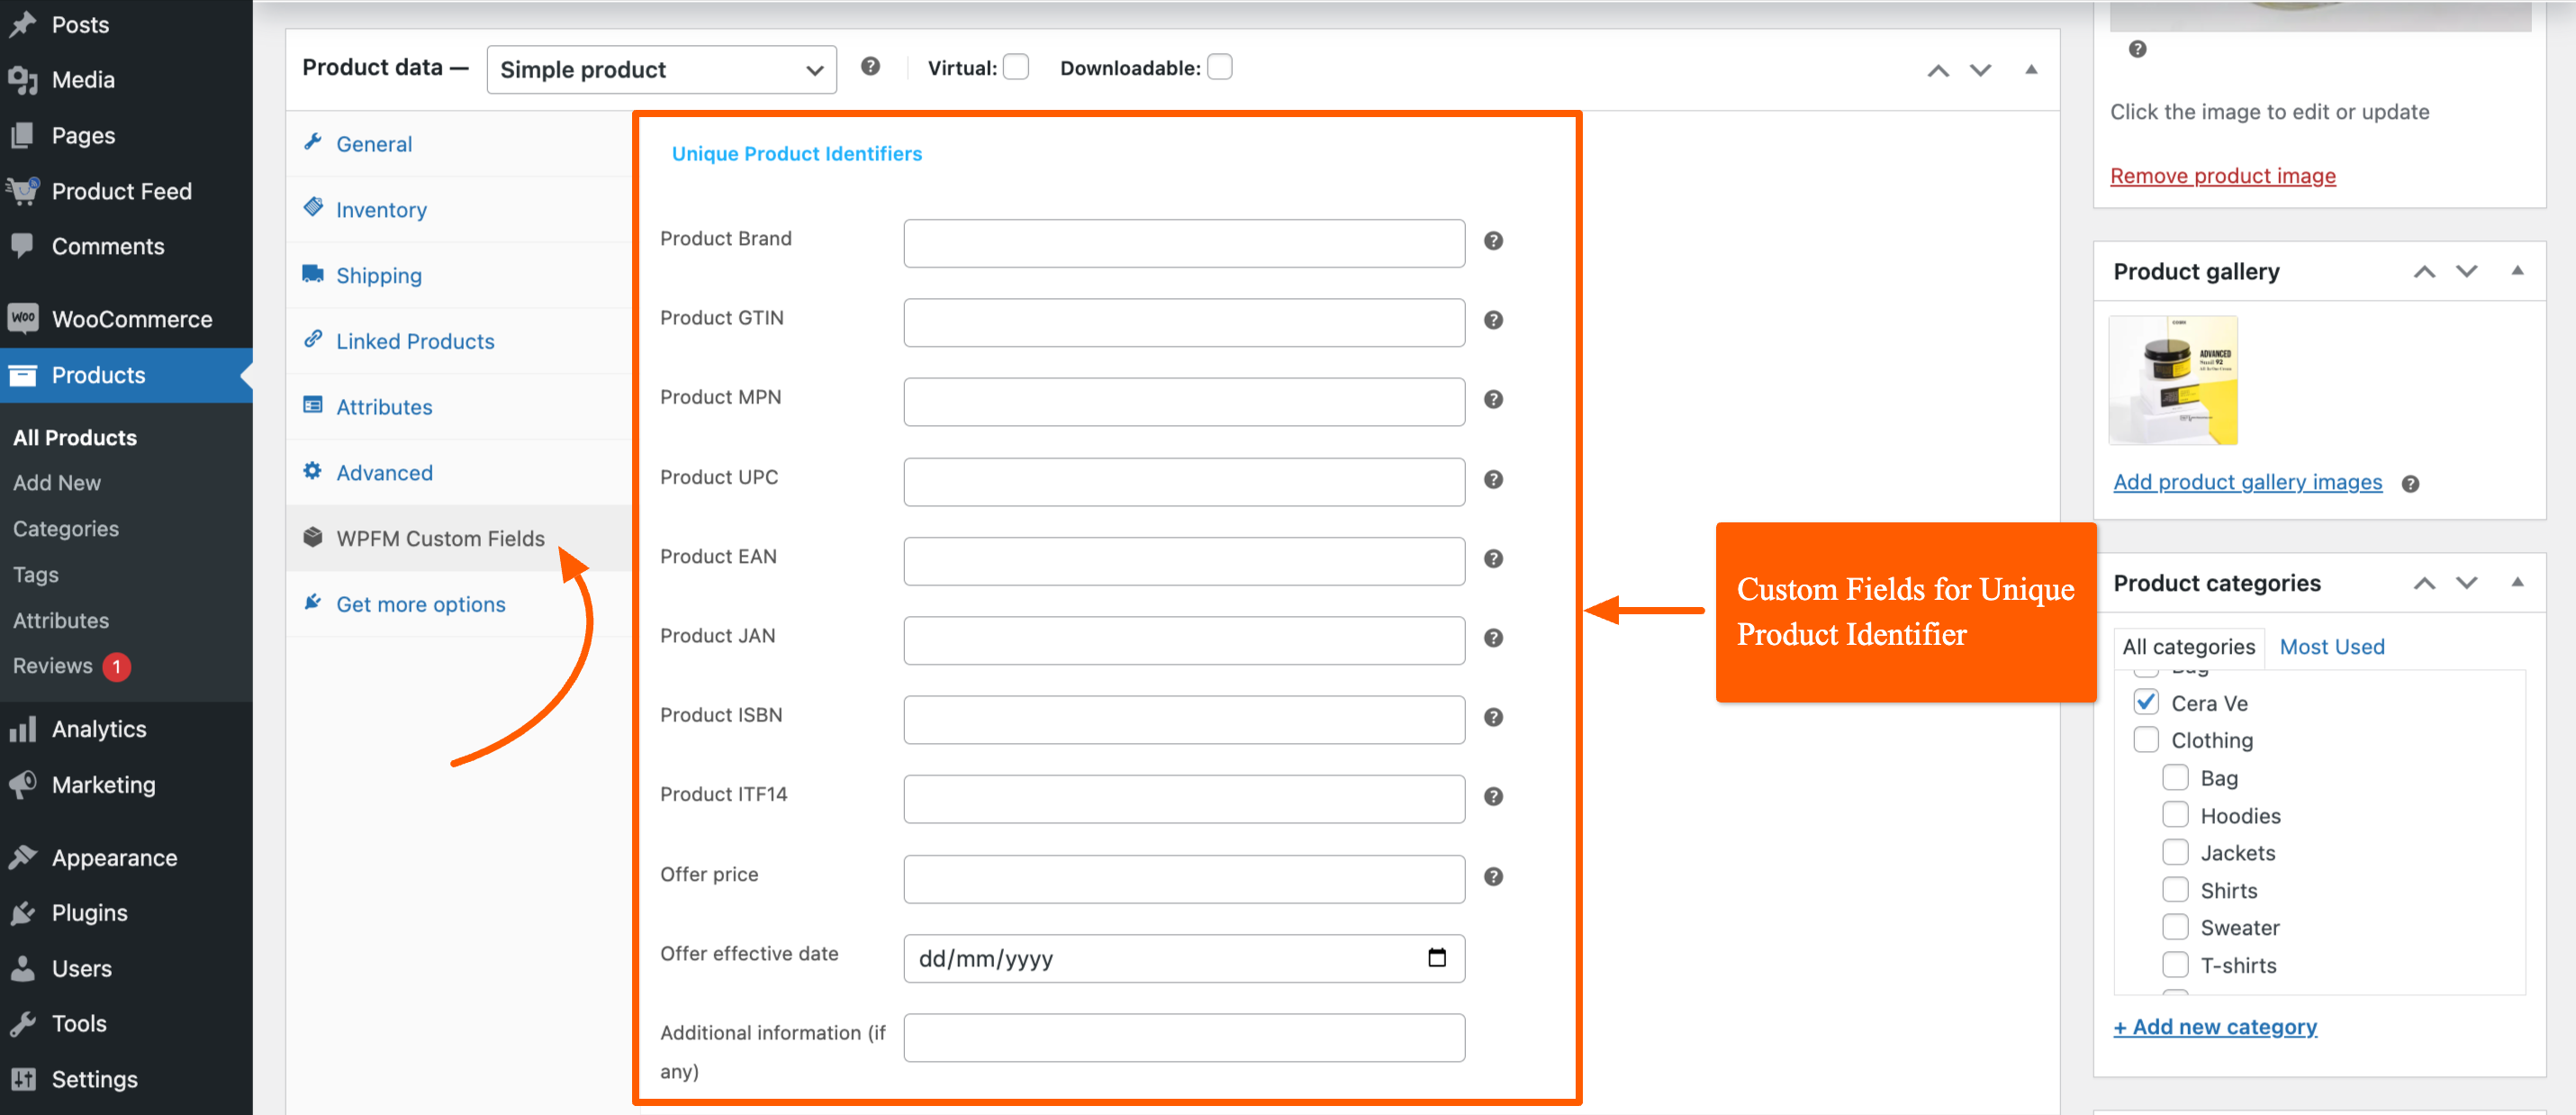
Task: Switch to the General product data tab
Action: click(459, 144)
